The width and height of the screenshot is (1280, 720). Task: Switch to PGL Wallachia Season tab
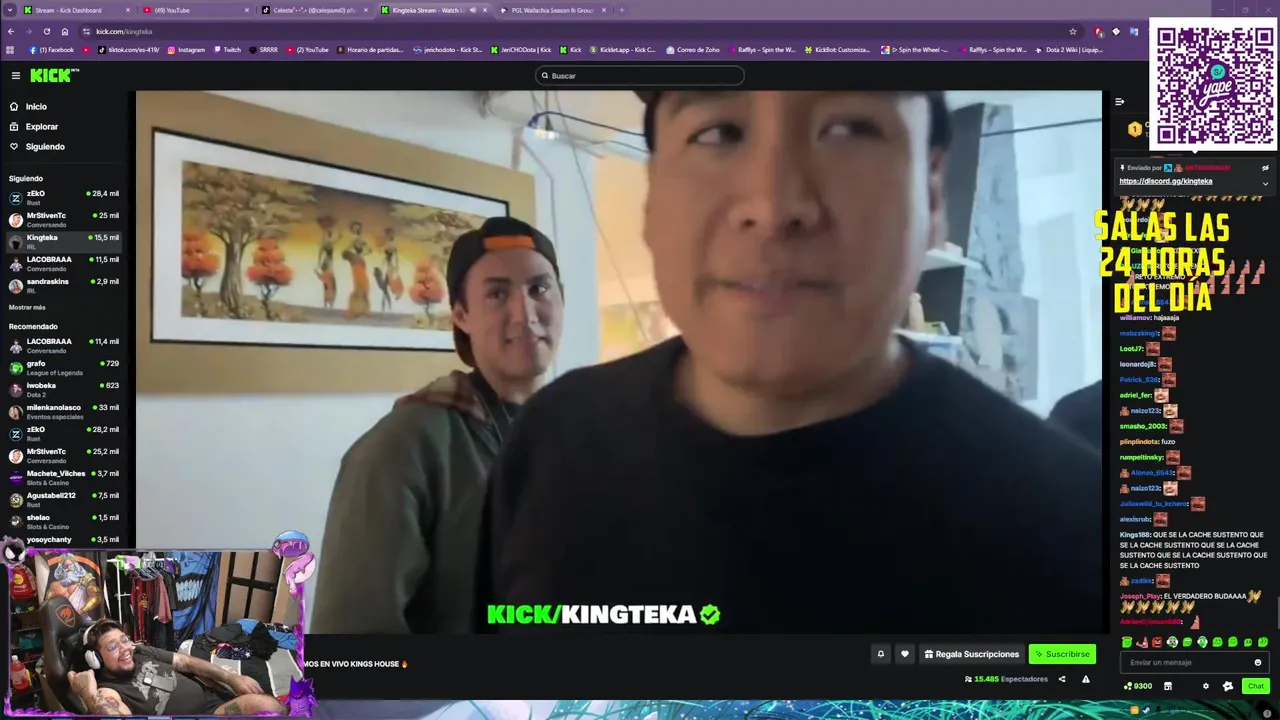[x=552, y=10]
